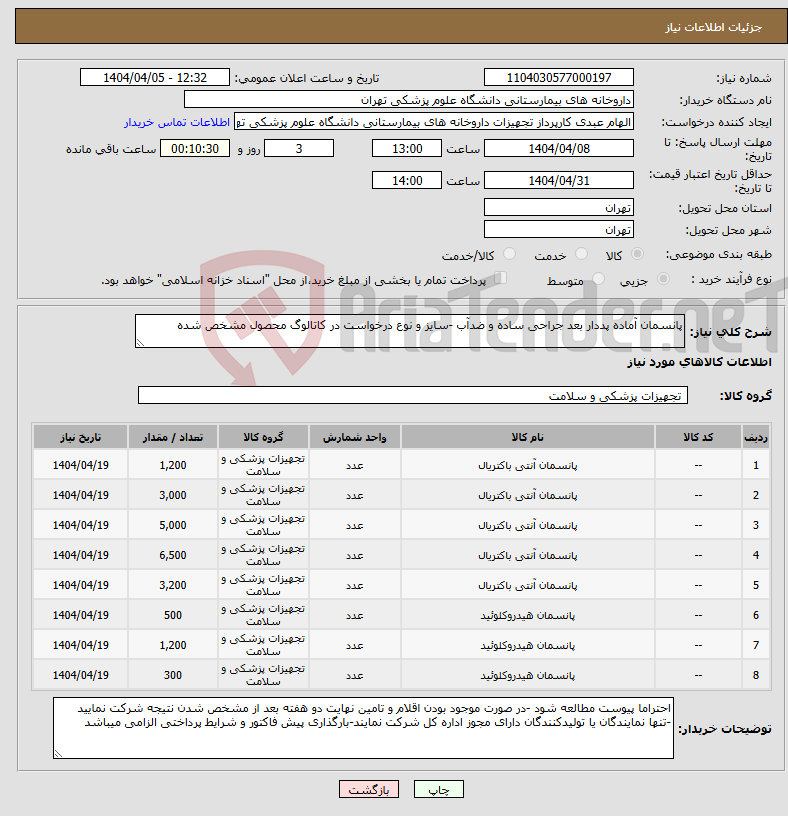Viewport: 788px width, 816px height.
Task: Click quantity 3,000 in row 2
Action: point(173,495)
